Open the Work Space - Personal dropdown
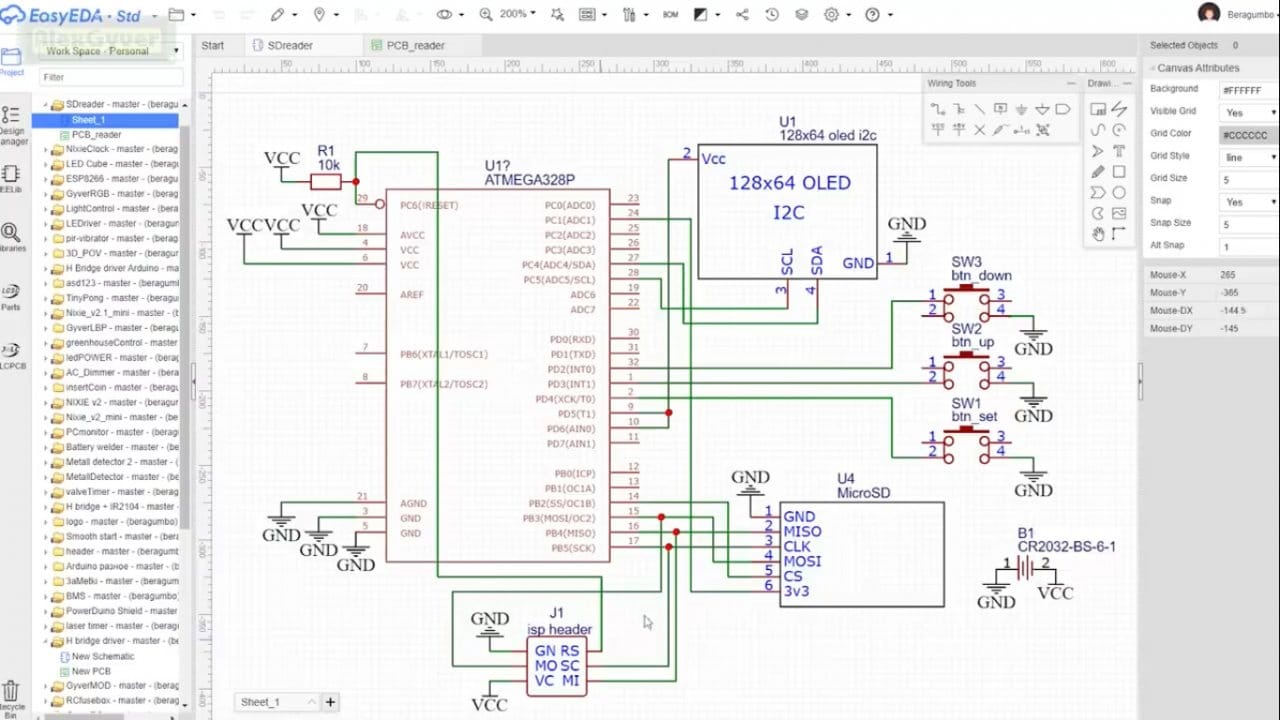The width and height of the screenshot is (1280, 720). (x=110, y=50)
